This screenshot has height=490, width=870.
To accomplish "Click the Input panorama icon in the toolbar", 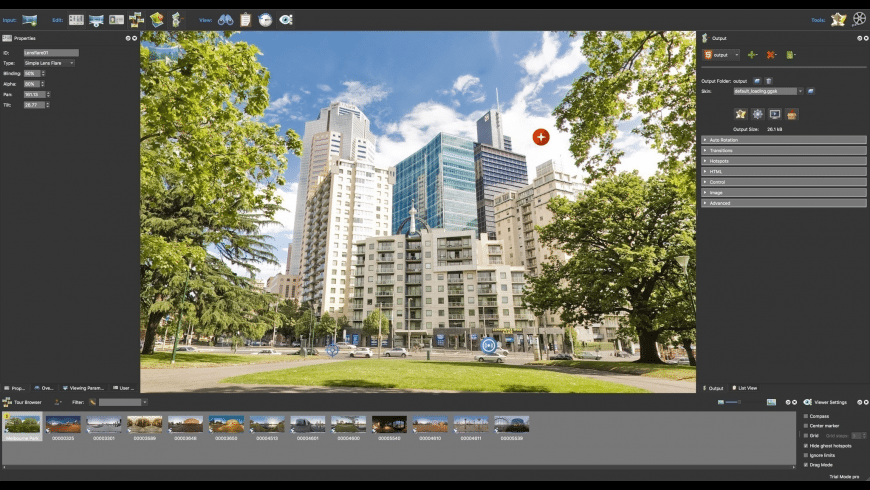I will (x=29, y=20).
